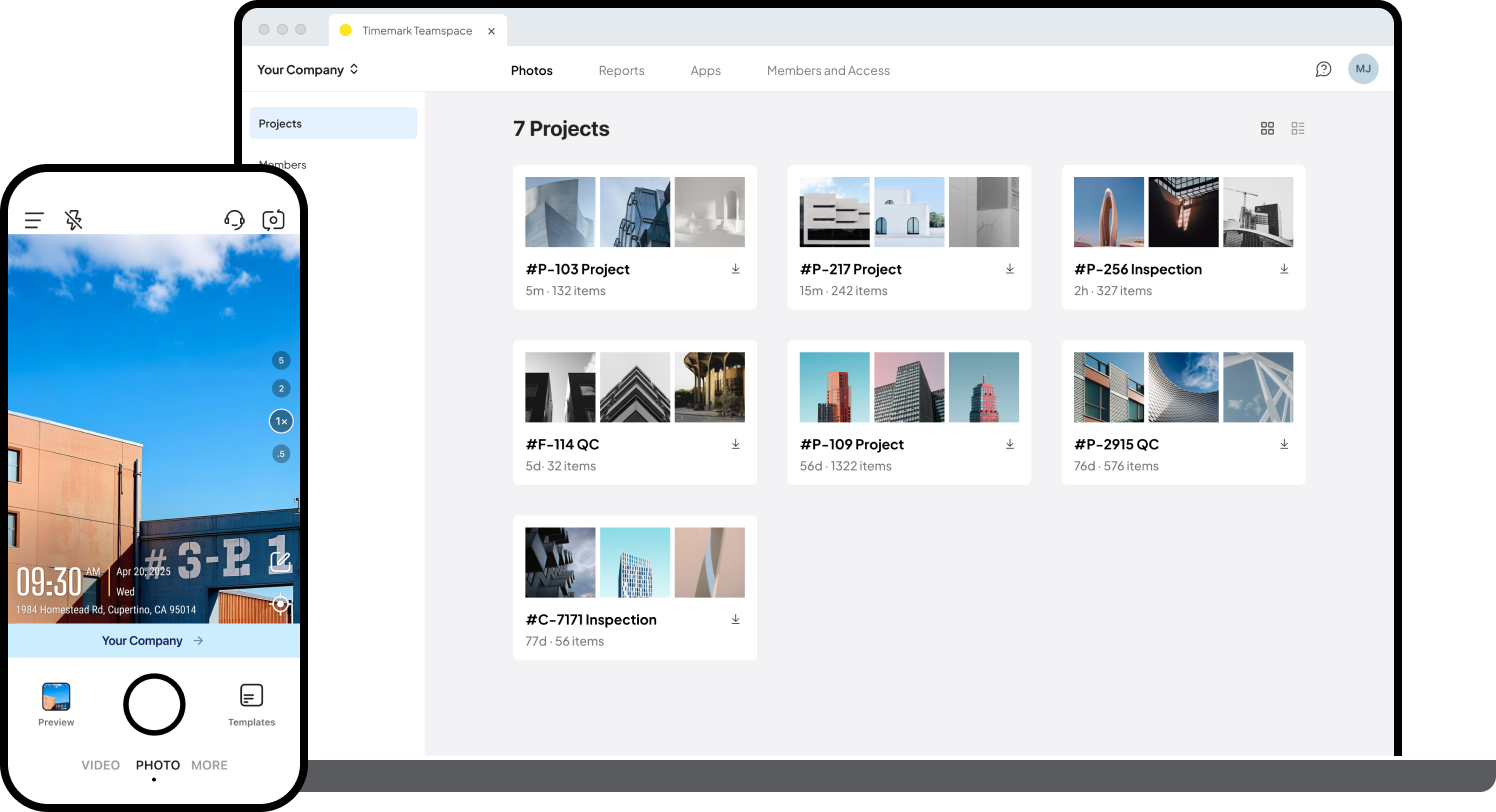This screenshot has width=1496, height=812.
Task: Tap the headset support icon
Action: (x=234, y=220)
